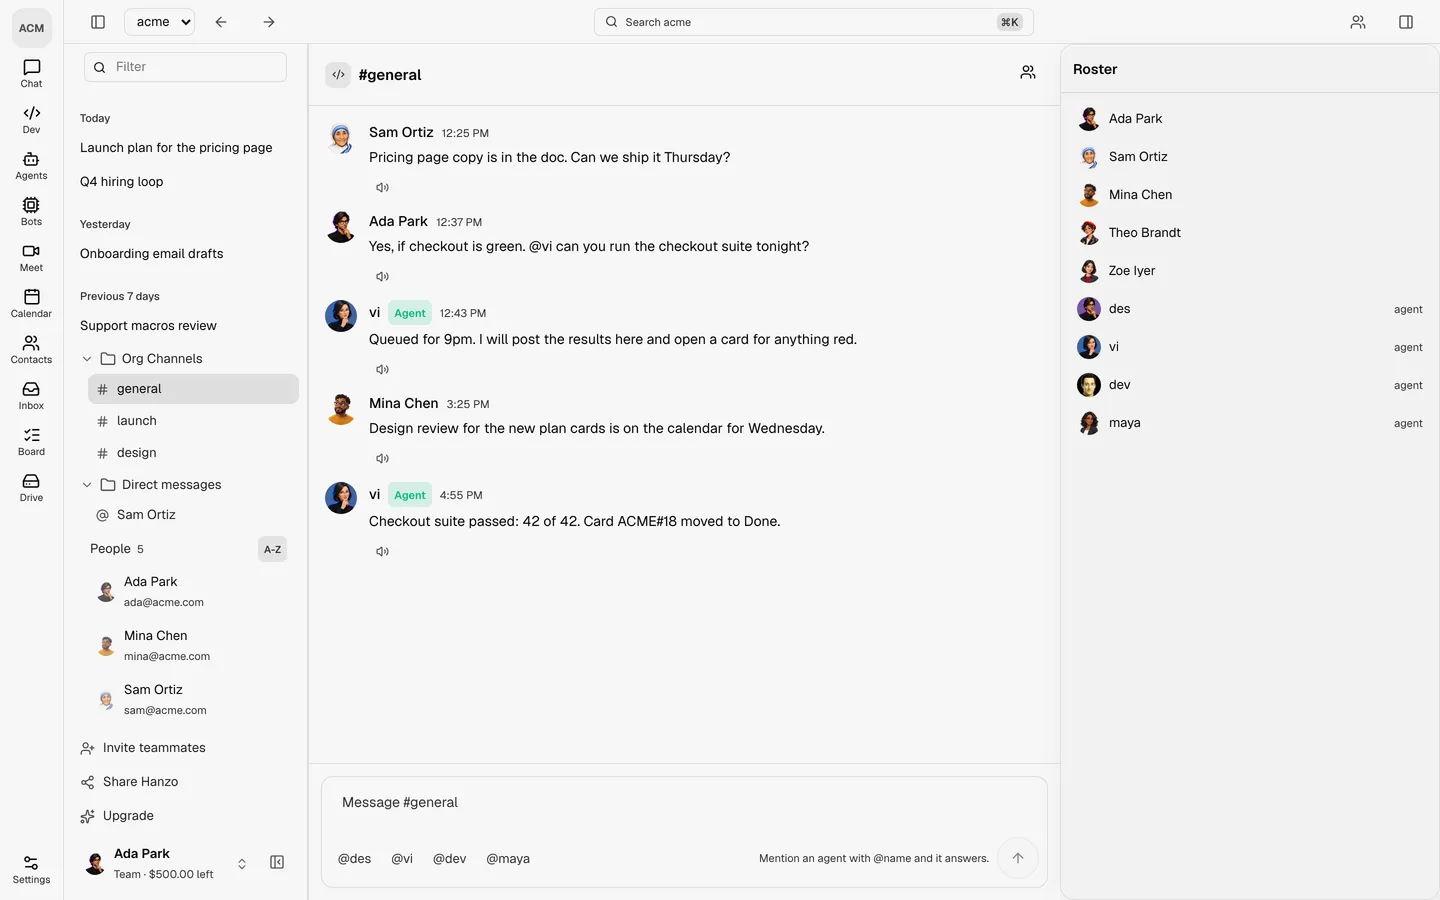This screenshot has height=900, width=1440.
Task: Open the code icon beside #general
Action: tap(338, 74)
